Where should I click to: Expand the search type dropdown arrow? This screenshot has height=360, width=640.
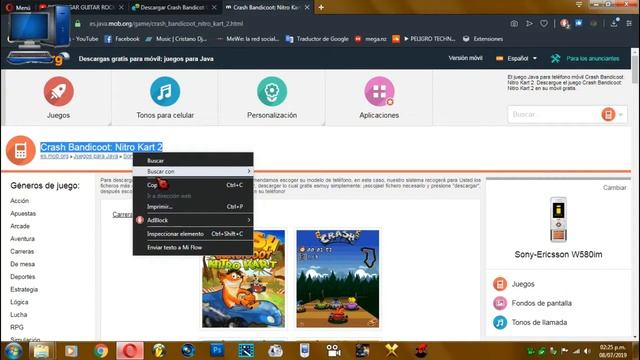tap(621, 115)
